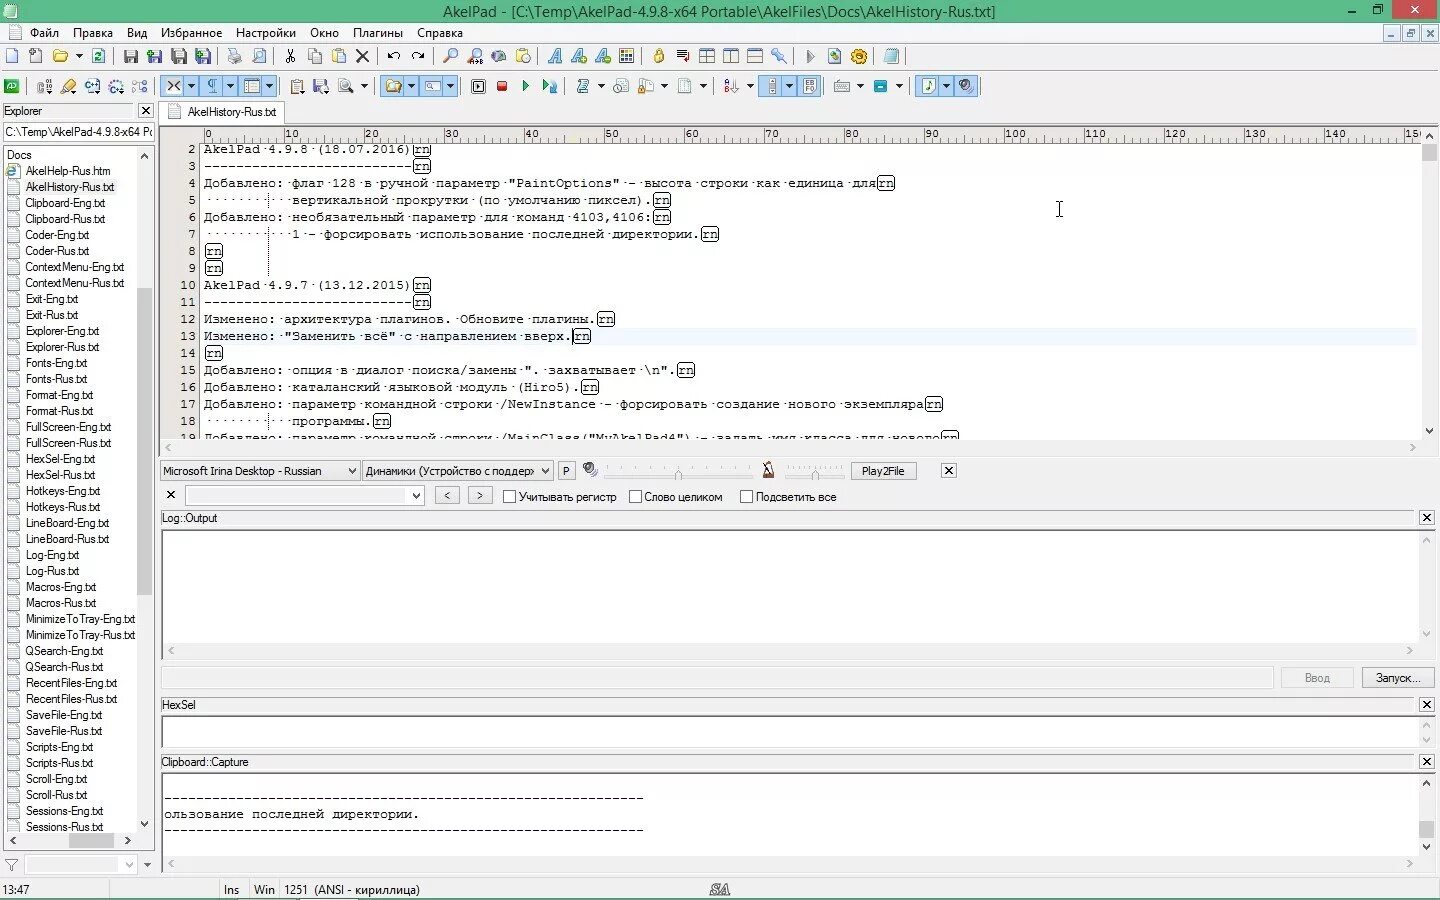Toggle the 'P' button in the speech panel
Viewport: 1440px width, 900px height.
click(x=566, y=471)
